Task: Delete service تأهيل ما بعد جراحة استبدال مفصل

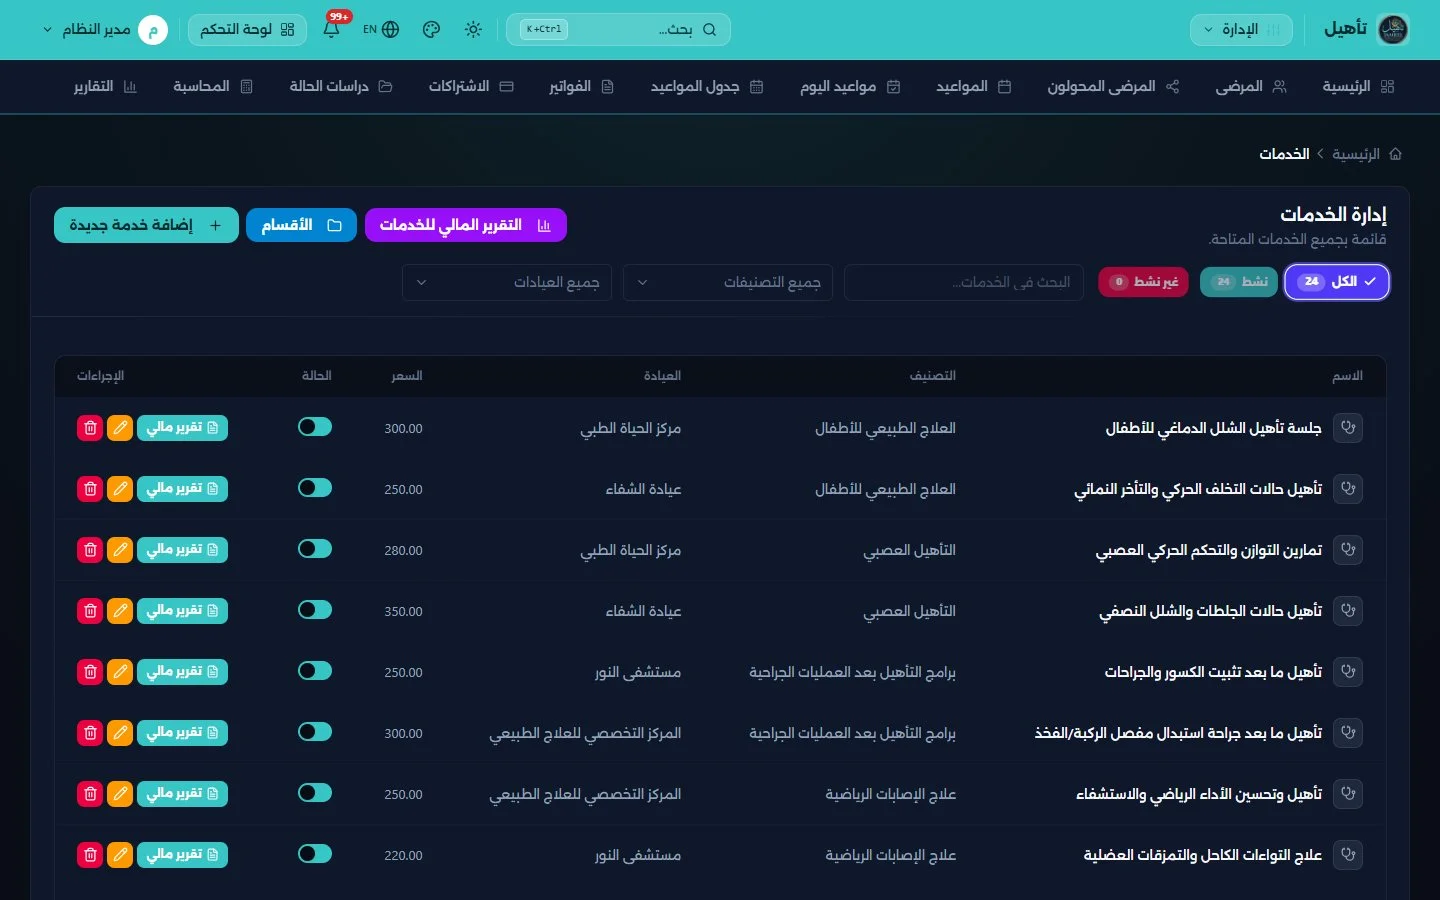Action: 90,733
